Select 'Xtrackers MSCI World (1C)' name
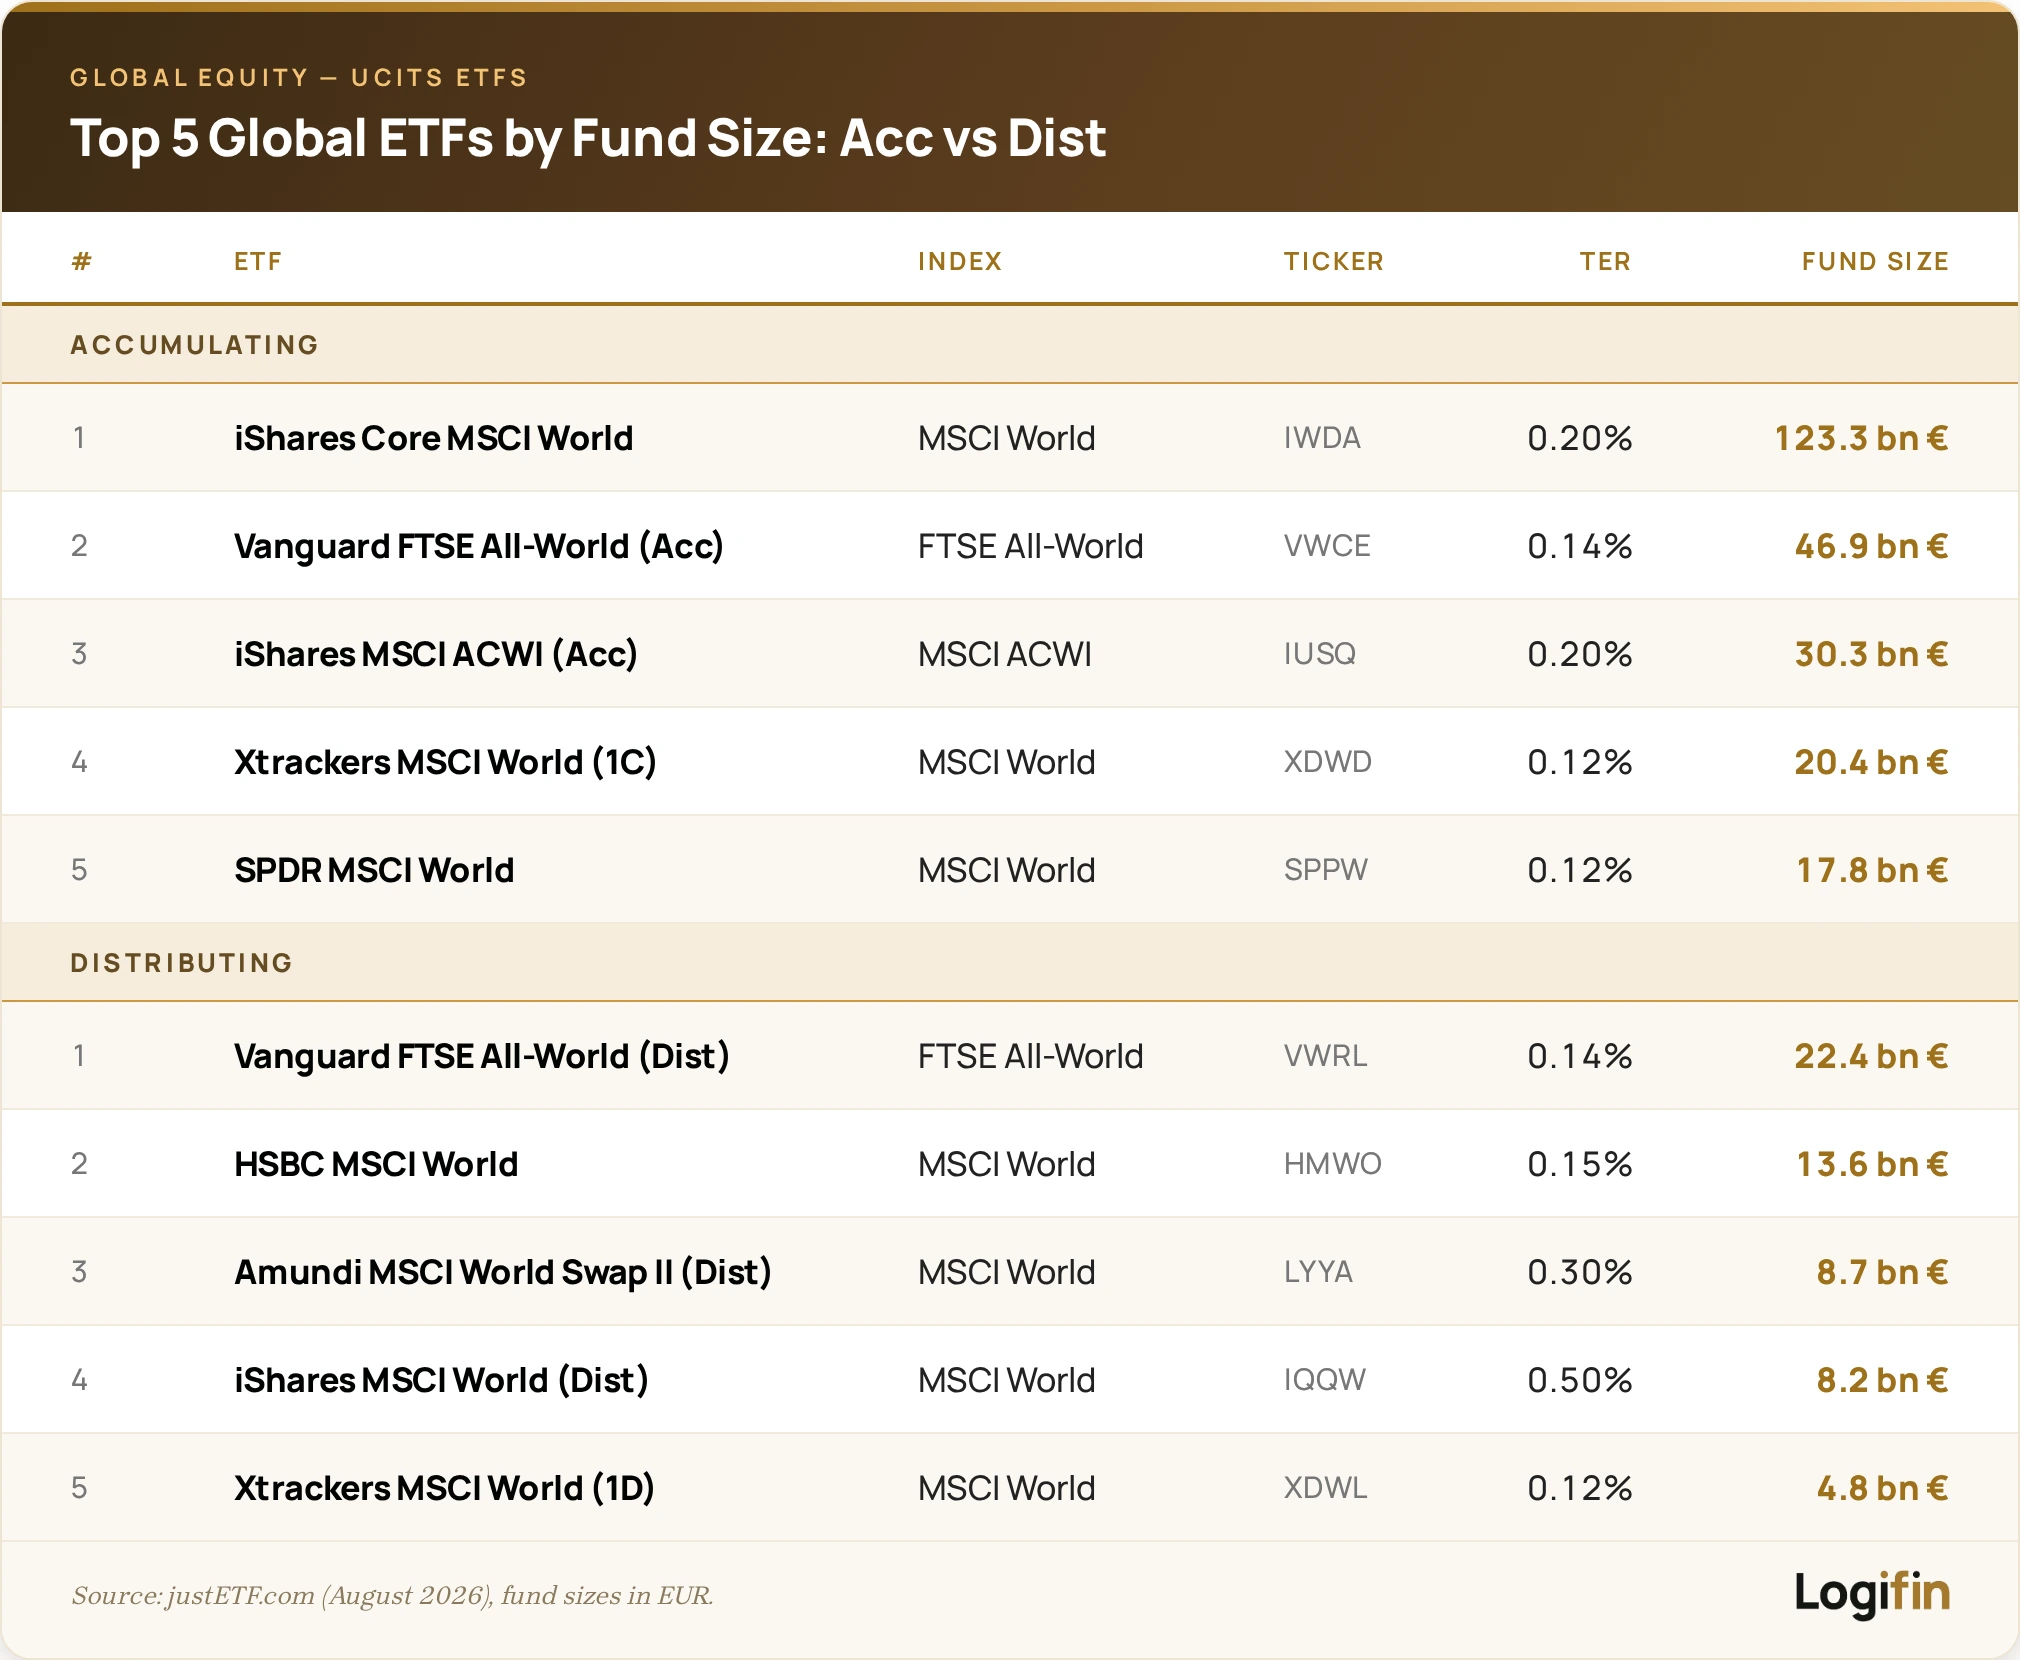Image resolution: width=2020 pixels, height=1660 pixels. [445, 762]
